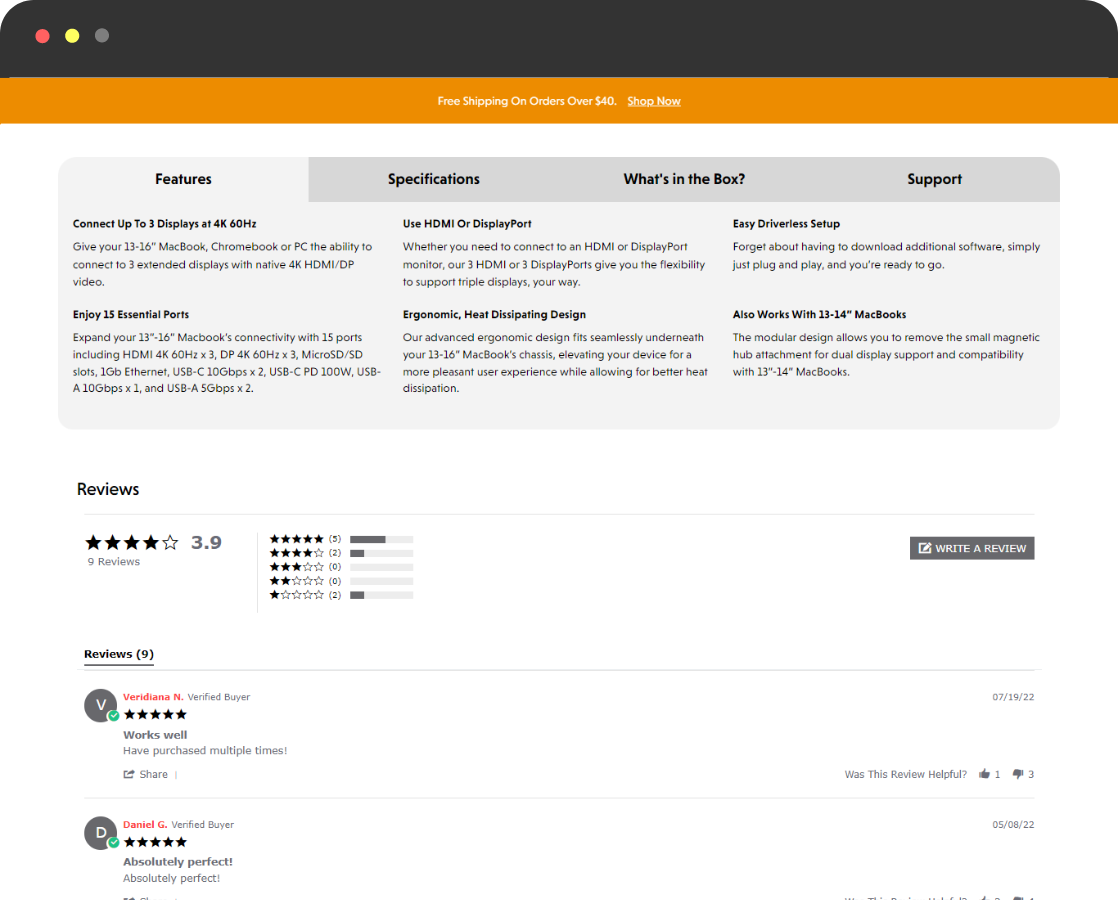
Task: Click thumbs up on Veridiana's review
Action: (x=984, y=774)
